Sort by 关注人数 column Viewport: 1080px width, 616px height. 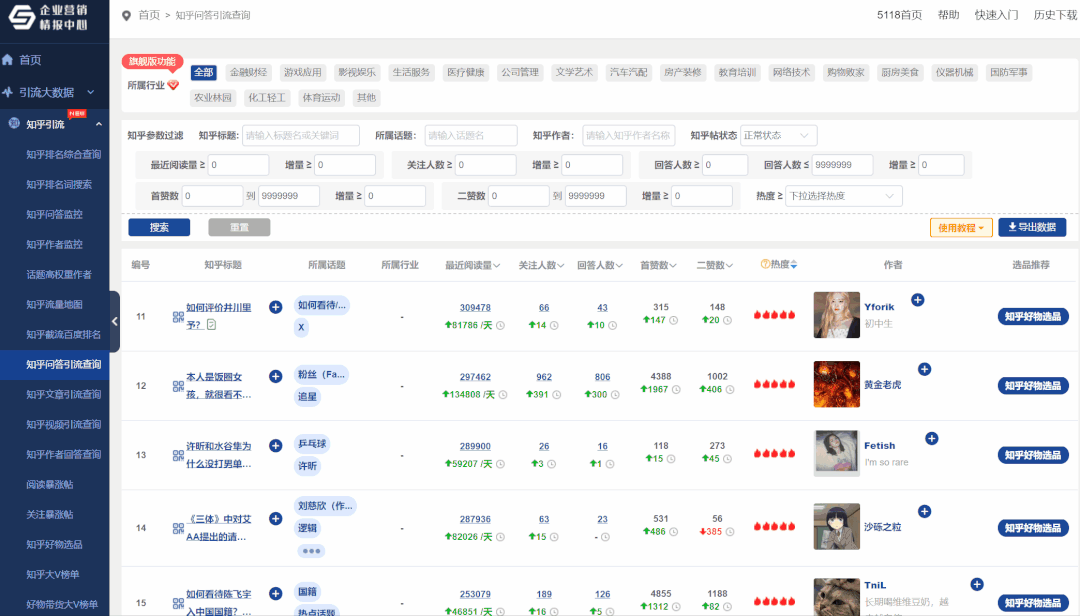click(x=541, y=265)
